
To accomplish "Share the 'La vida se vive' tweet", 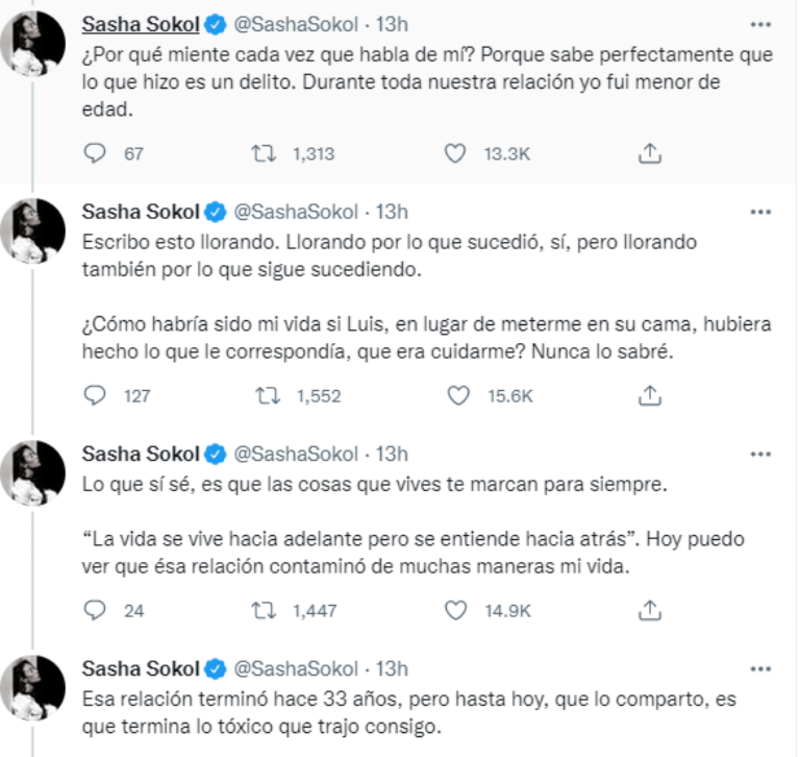I will (x=650, y=609).
